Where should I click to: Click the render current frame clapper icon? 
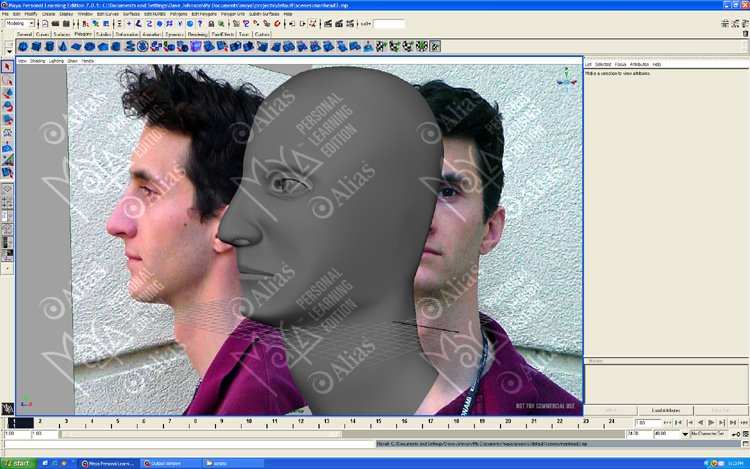pyautogui.click(x=328, y=23)
